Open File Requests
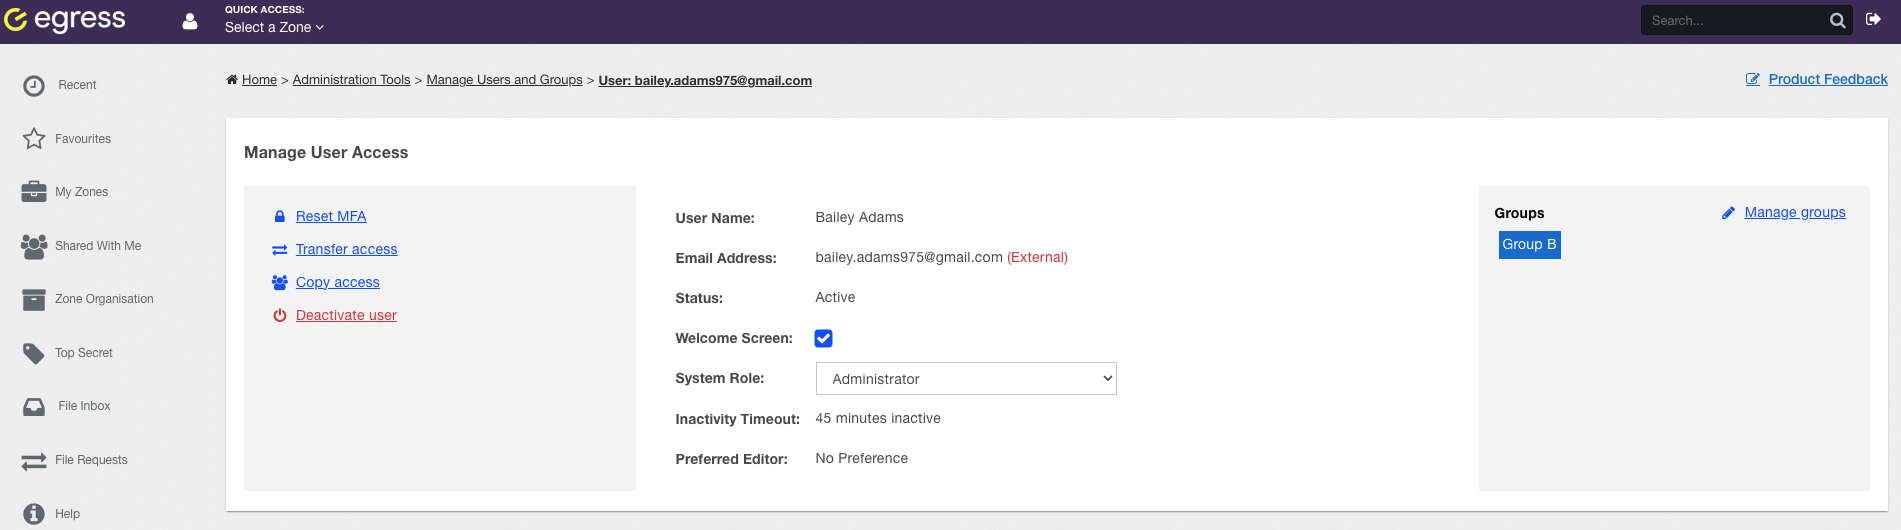 pyautogui.click(x=91, y=460)
